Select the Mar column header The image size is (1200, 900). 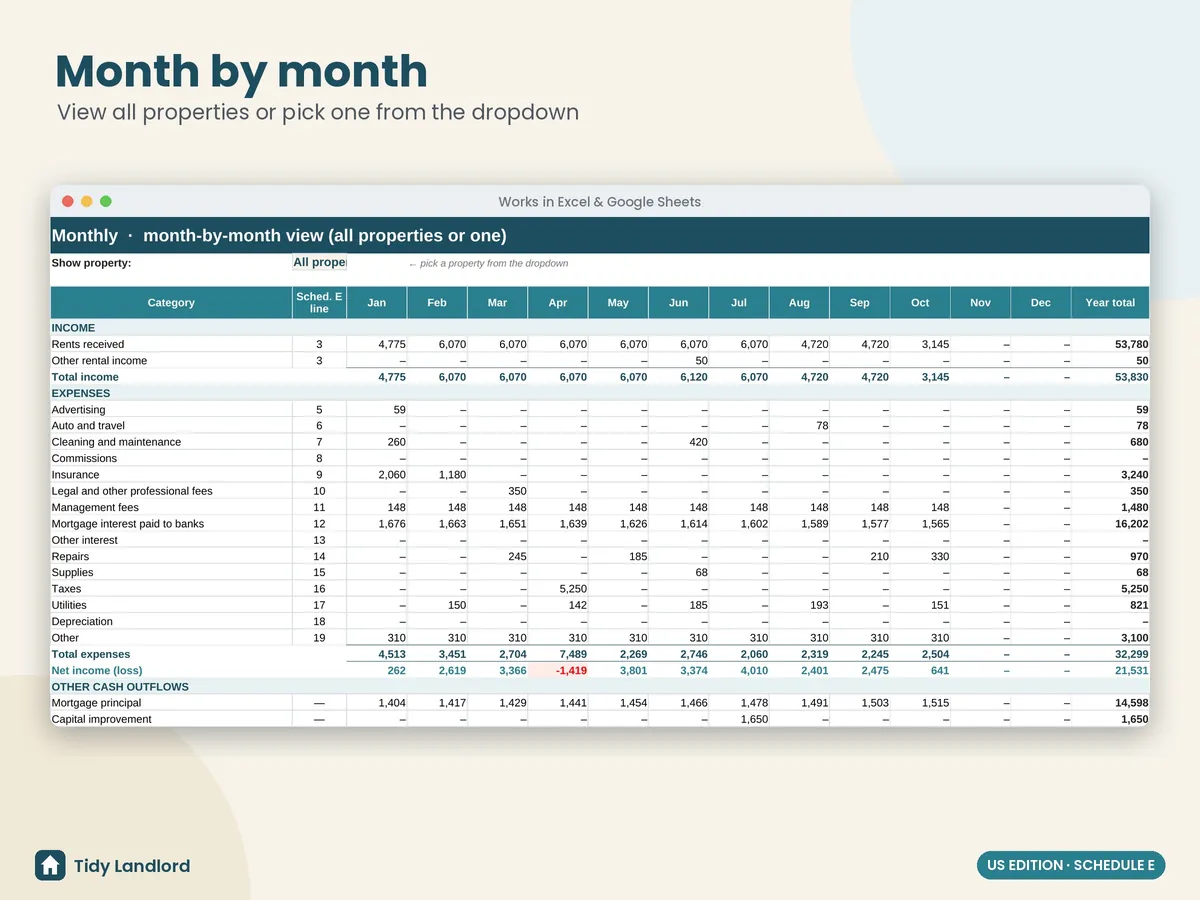[x=497, y=303]
